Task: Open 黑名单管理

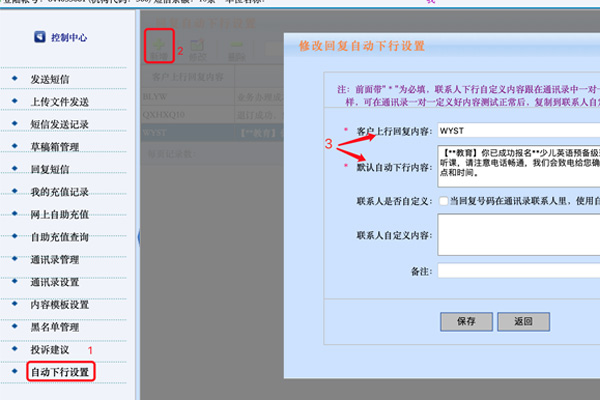Action: tap(55, 327)
